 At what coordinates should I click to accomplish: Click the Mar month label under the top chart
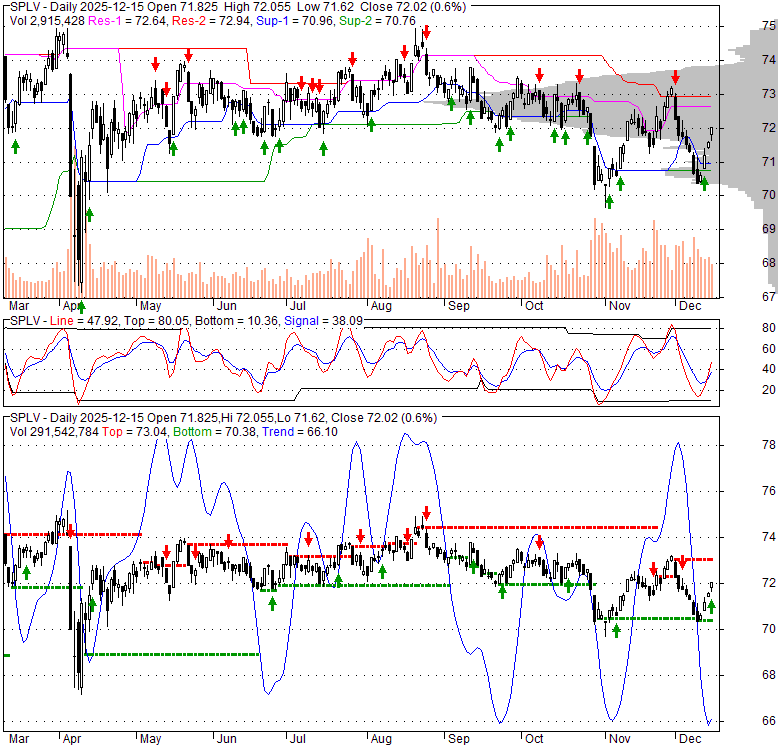click(x=19, y=306)
